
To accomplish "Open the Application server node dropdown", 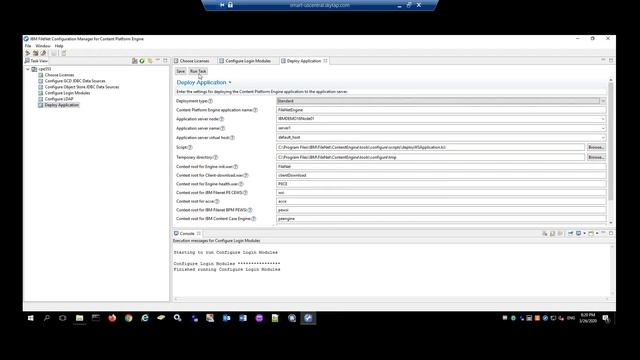I will pyautogui.click(x=603, y=119).
